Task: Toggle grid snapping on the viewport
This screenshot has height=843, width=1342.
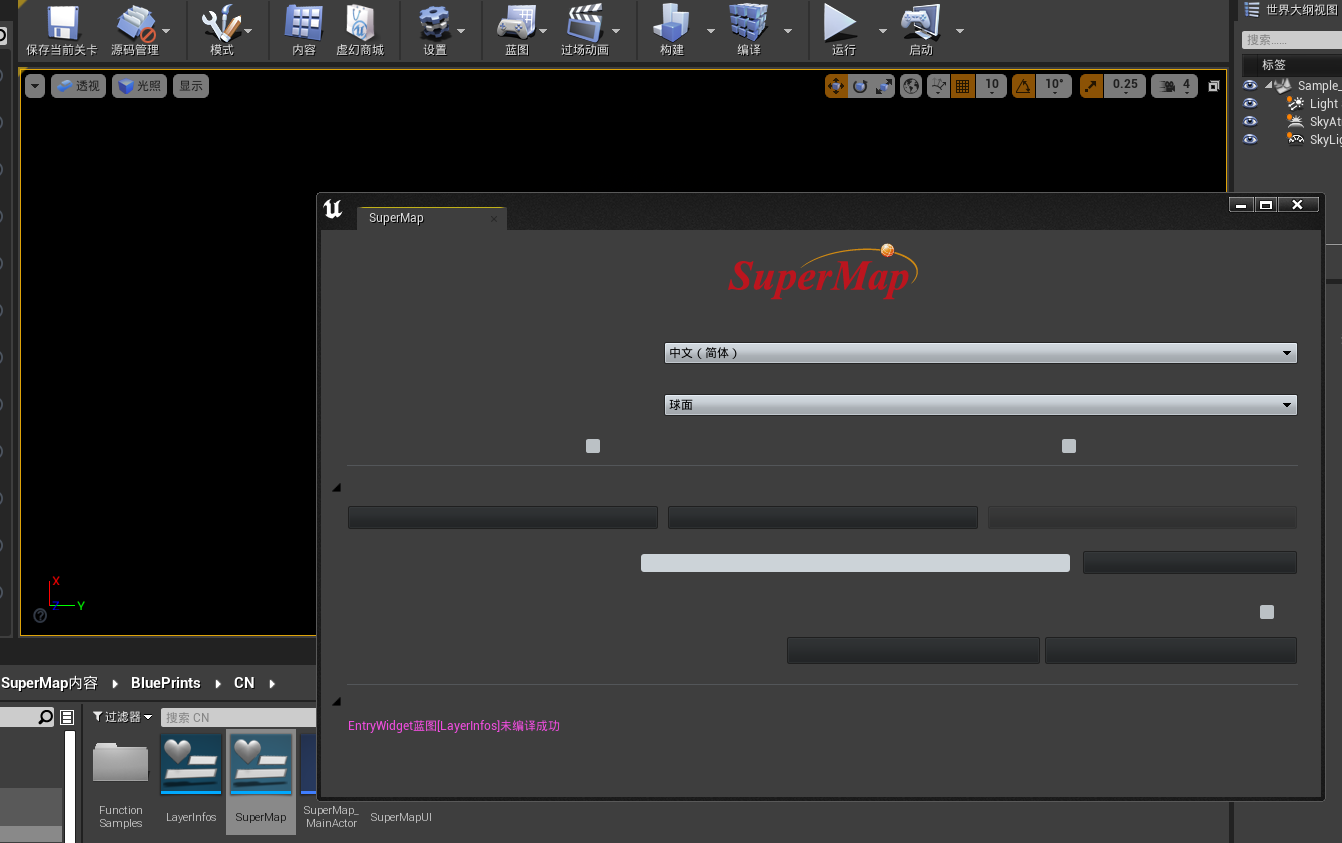Action: (x=962, y=86)
